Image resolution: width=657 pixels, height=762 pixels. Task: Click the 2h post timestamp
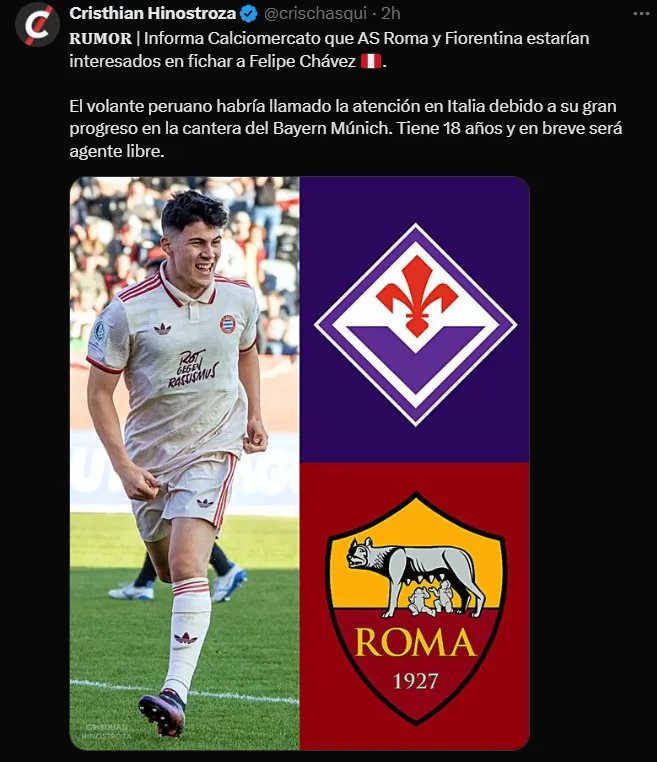pos(391,14)
